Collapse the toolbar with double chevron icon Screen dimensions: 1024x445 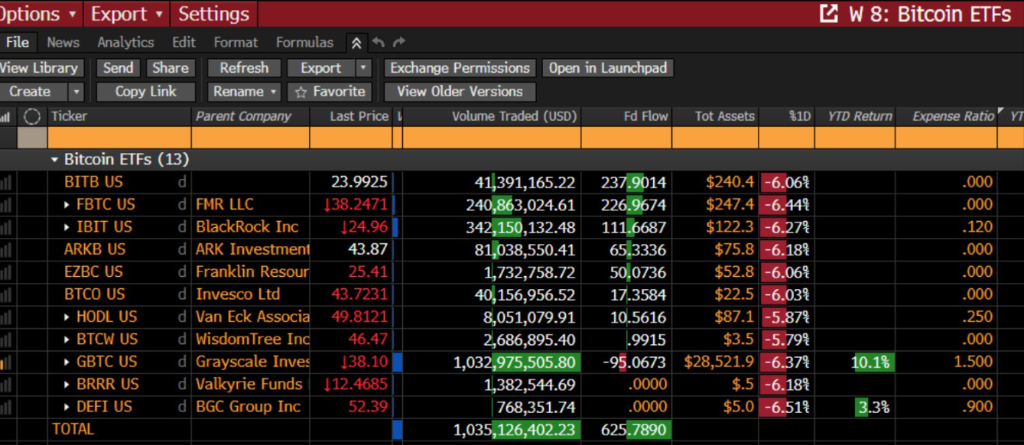coord(356,43)
